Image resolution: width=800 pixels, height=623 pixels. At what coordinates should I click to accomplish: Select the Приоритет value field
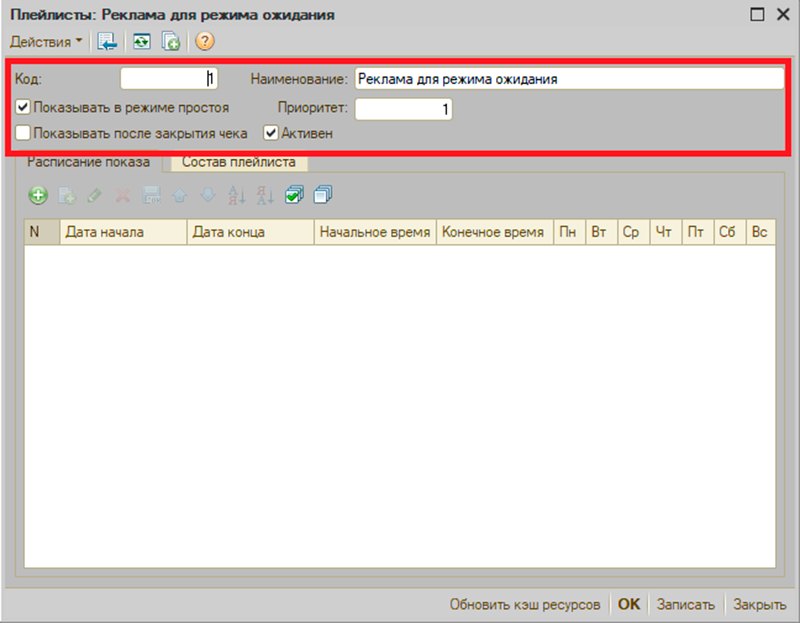click(404, 109)
